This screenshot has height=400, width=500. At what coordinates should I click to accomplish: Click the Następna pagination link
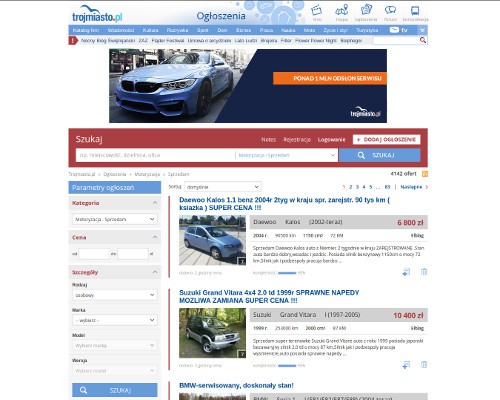point(411,187)
